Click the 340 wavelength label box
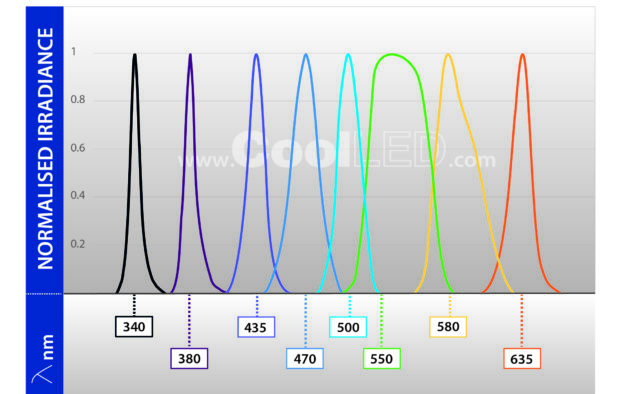This screenshot has height=394, width=621. tap(134, 327)
